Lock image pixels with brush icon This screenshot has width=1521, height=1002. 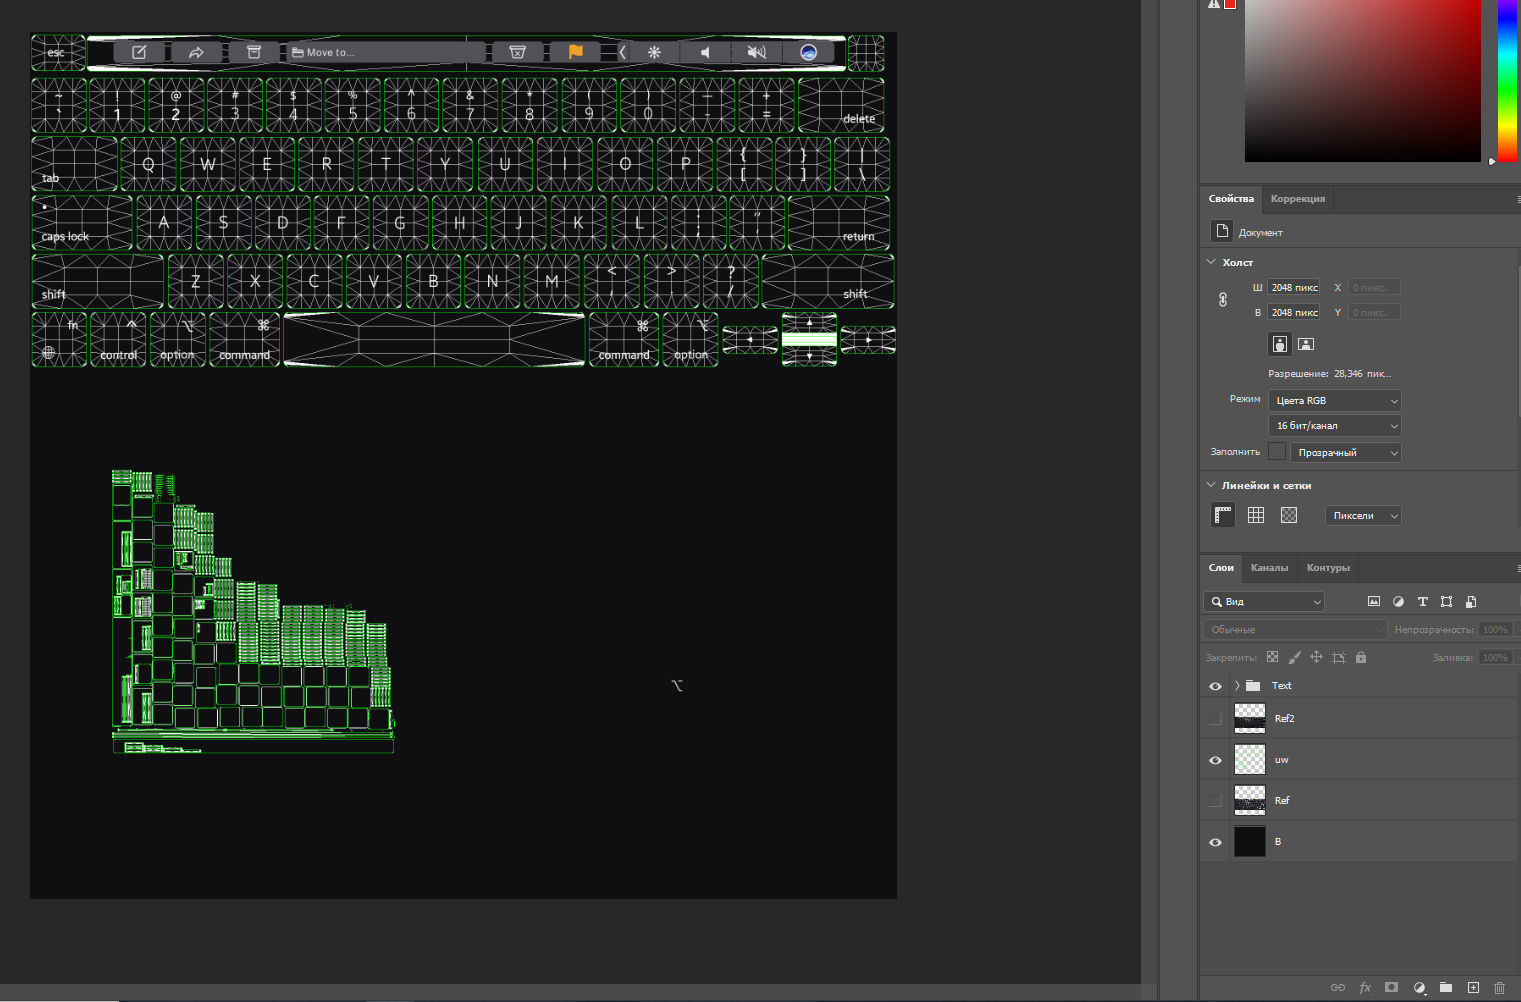click(1294, 657)
